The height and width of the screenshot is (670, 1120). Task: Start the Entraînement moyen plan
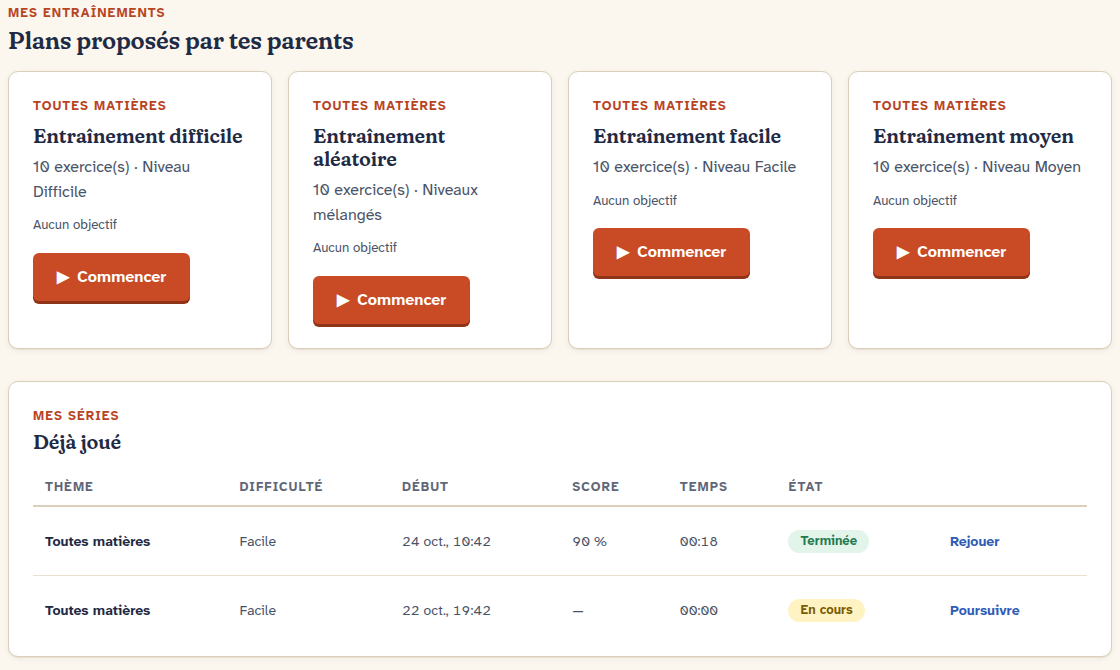click(x=951, y=252)
